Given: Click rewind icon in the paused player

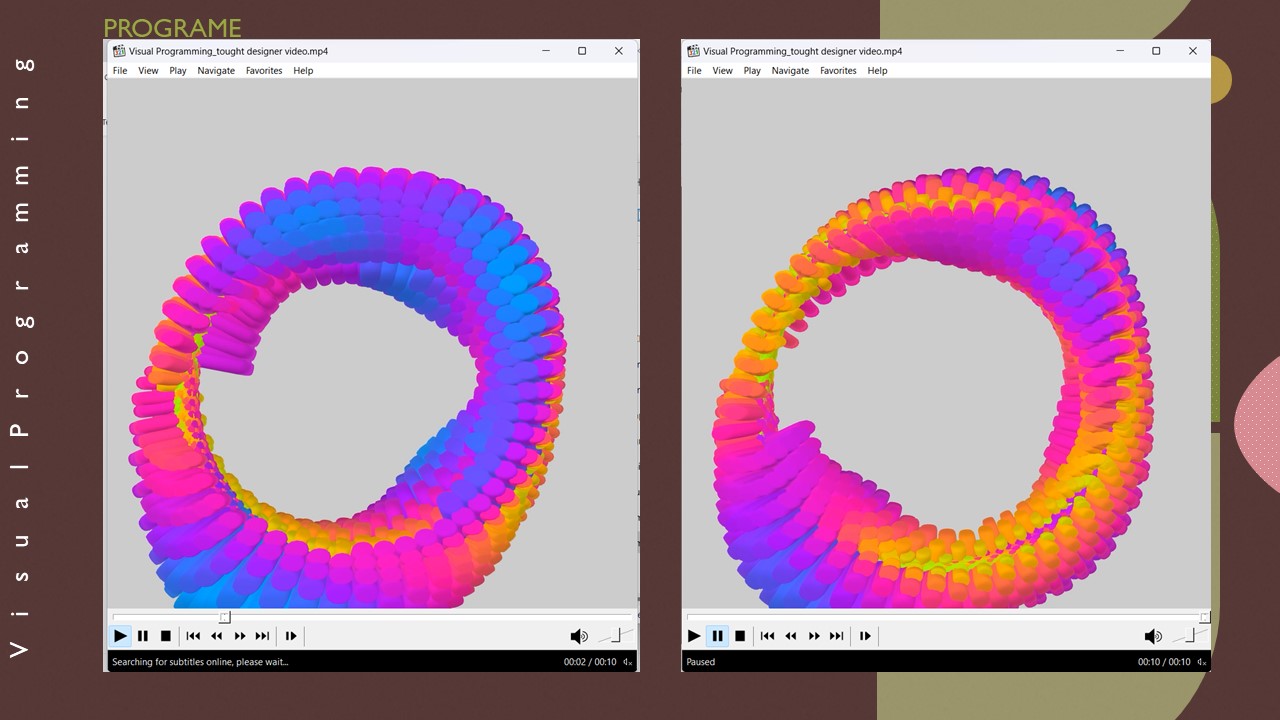Looking at the screenshot, I should pyautogui.click(x=790, y=636).
